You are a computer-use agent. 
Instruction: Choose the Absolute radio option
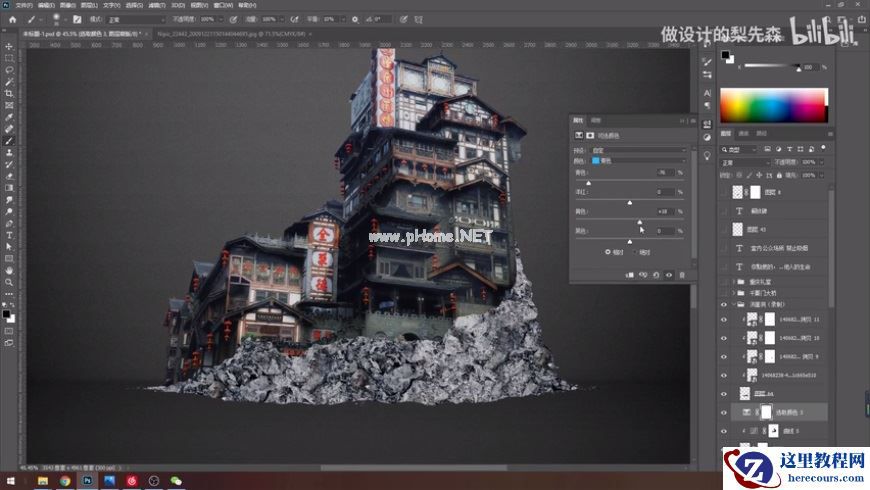click(x=635, y=252)
